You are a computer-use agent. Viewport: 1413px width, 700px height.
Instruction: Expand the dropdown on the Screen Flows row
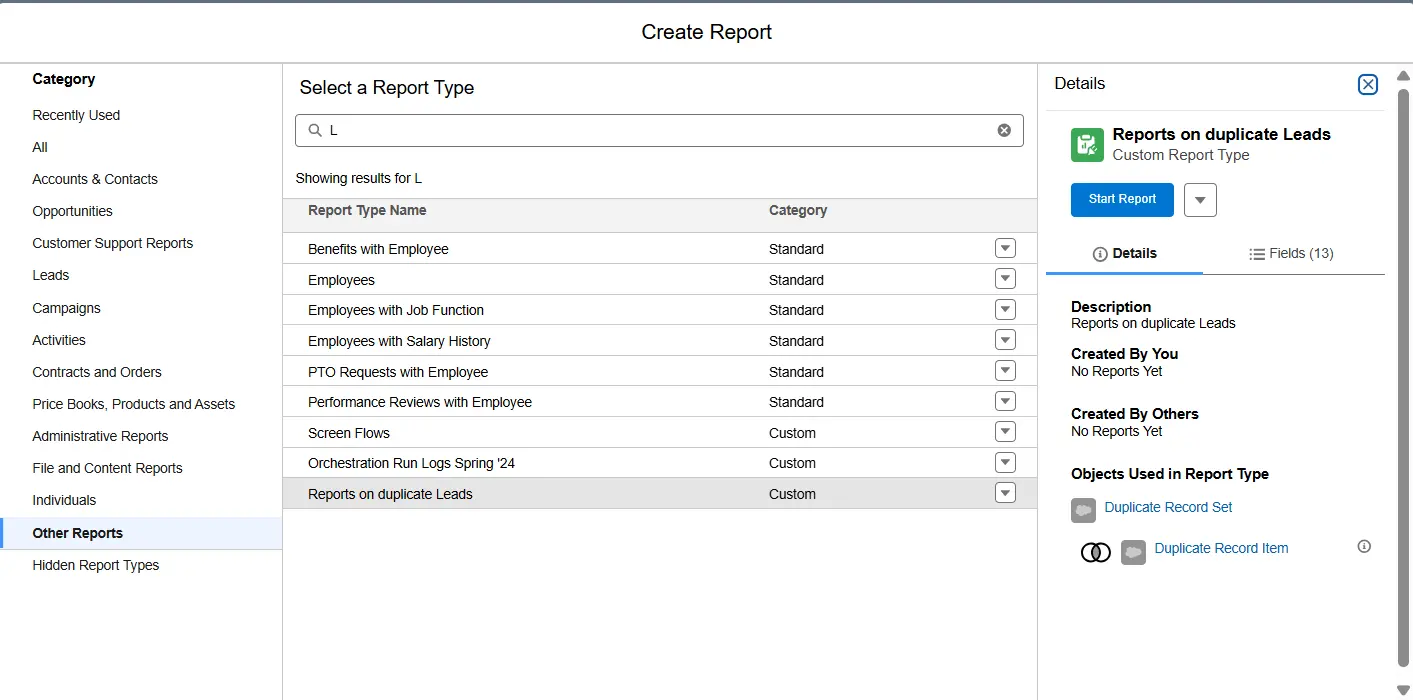(1005, 432)
